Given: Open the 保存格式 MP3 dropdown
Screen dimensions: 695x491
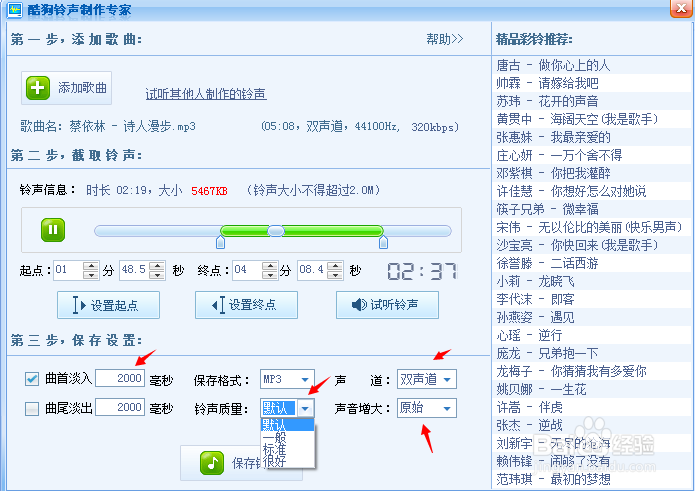Looking at the screenshot, I should click(x=287, y=379).
